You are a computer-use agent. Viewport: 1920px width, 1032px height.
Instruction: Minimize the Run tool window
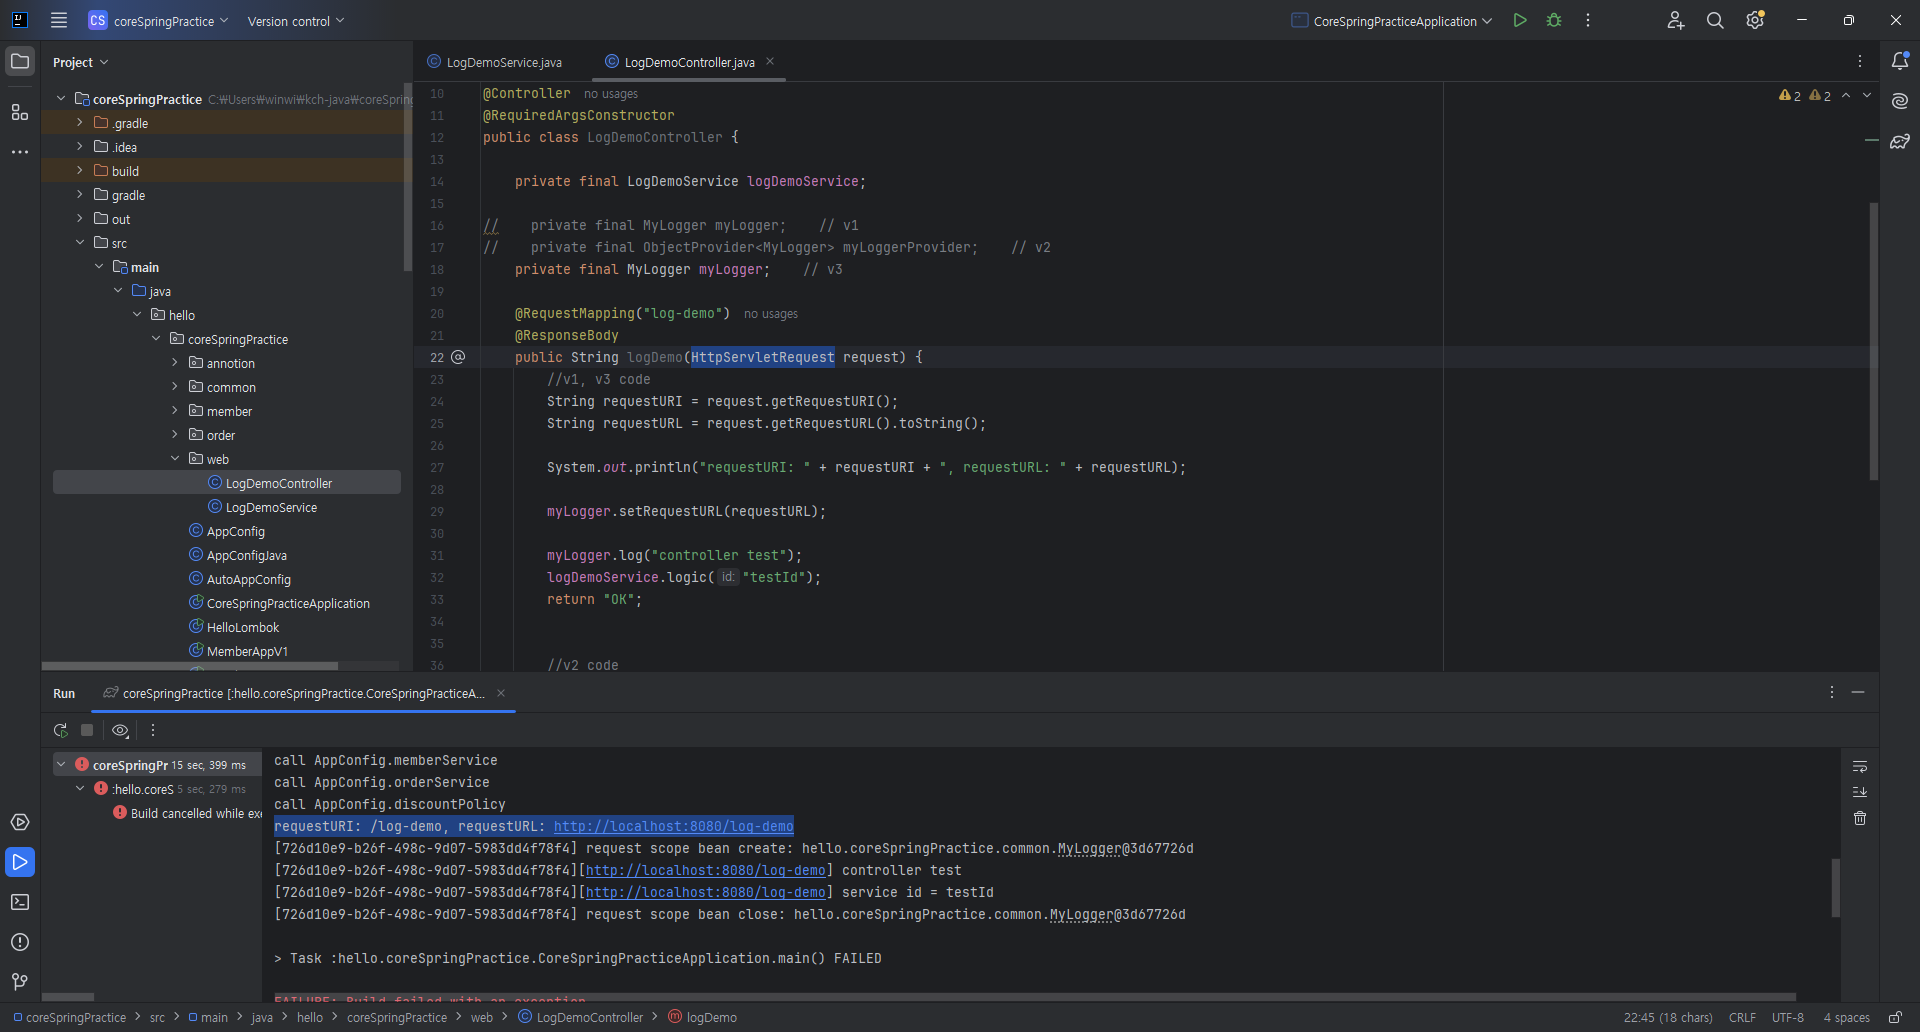click(x=1858, y=692)
